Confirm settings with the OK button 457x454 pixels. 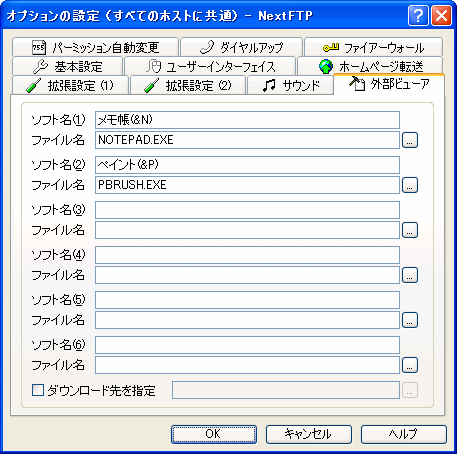[x=214, y=434]
